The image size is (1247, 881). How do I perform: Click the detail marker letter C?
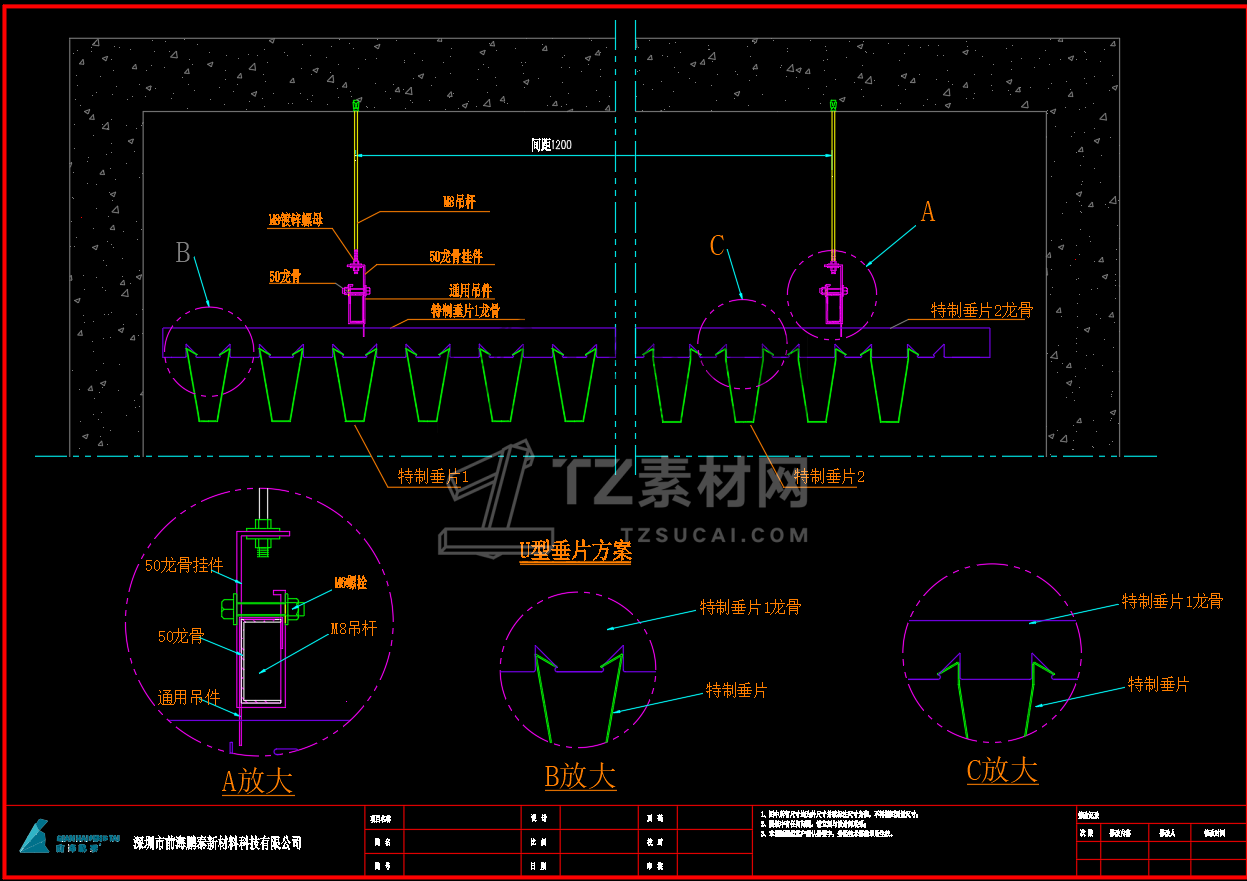[717, 246]
